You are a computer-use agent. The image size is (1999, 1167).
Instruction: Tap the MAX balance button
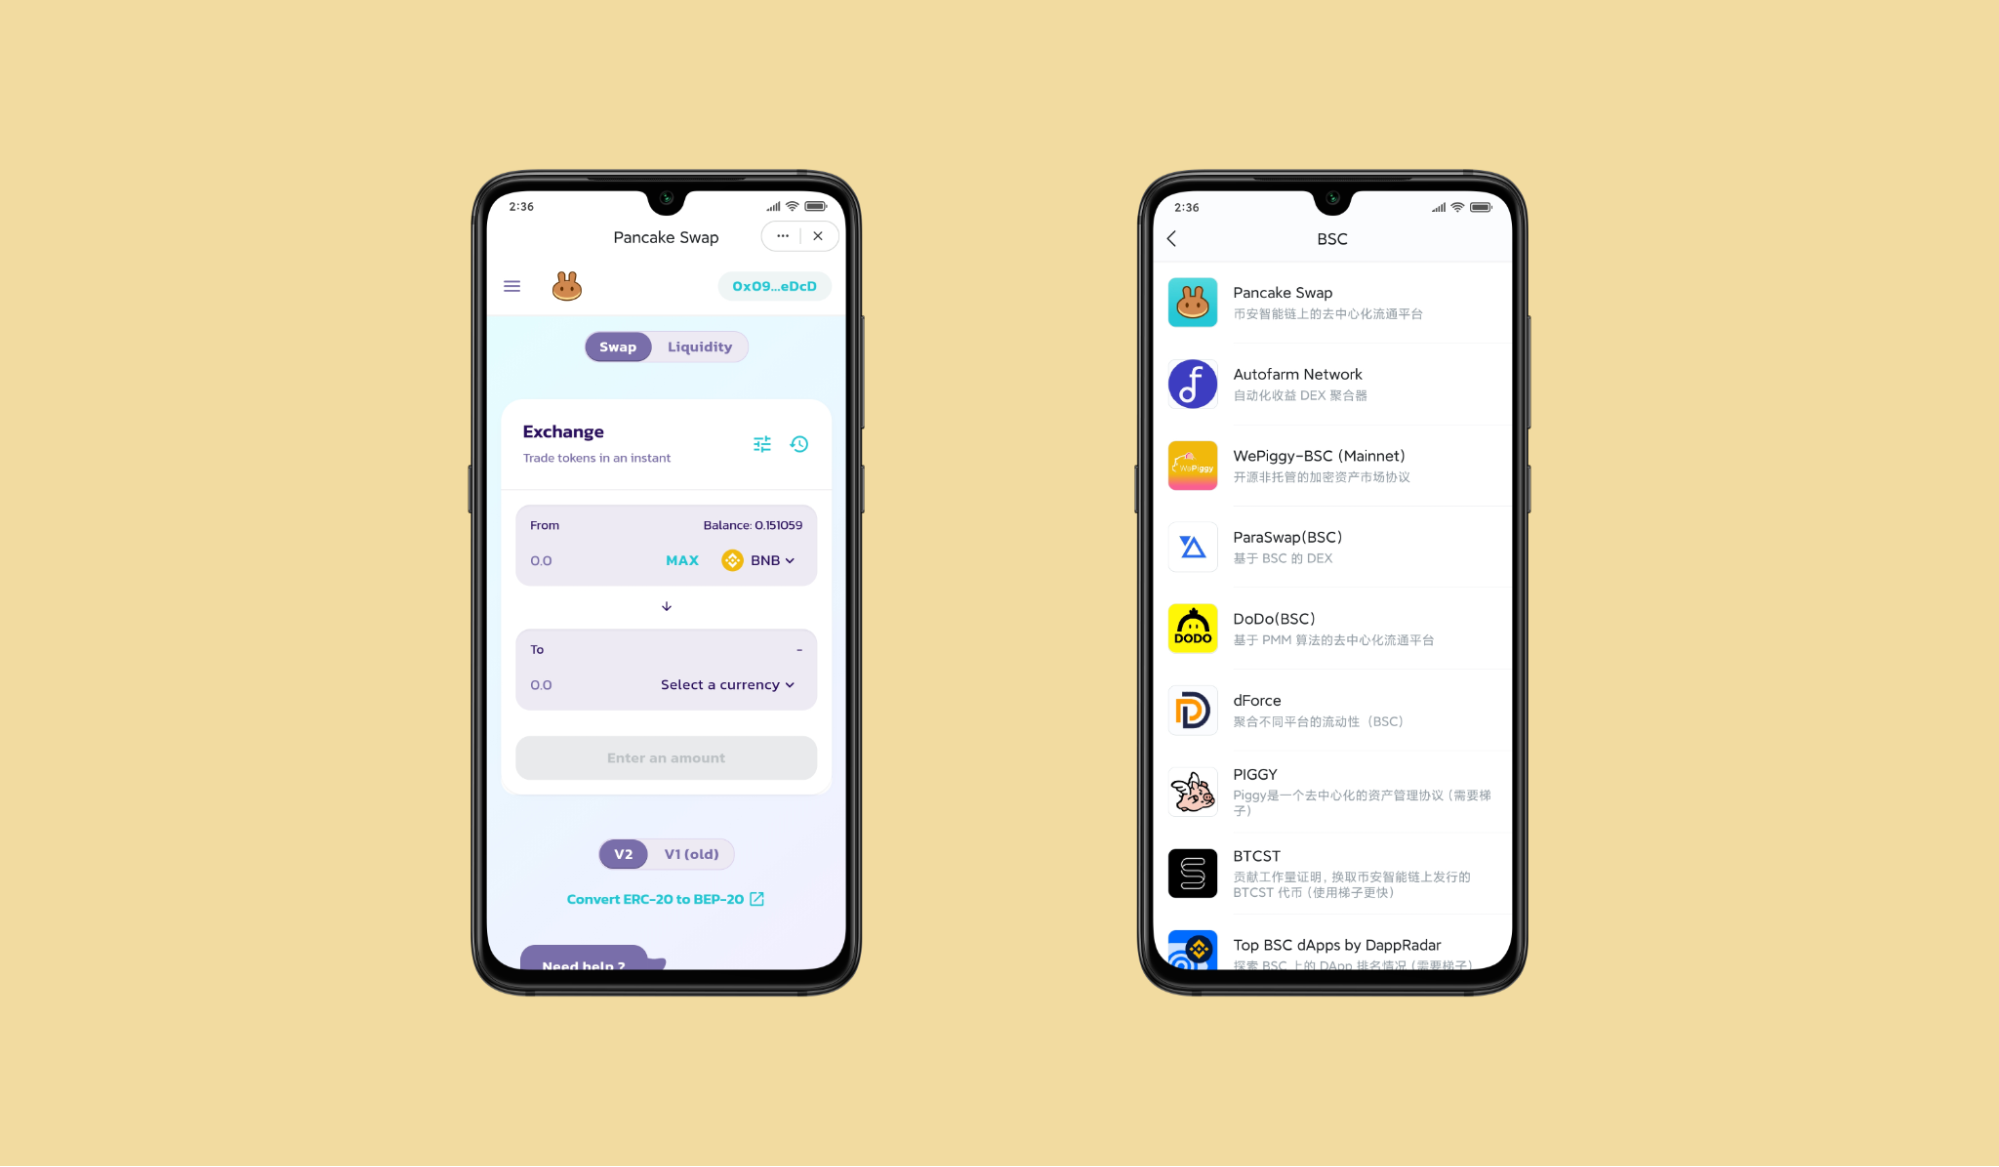point(681,560)
